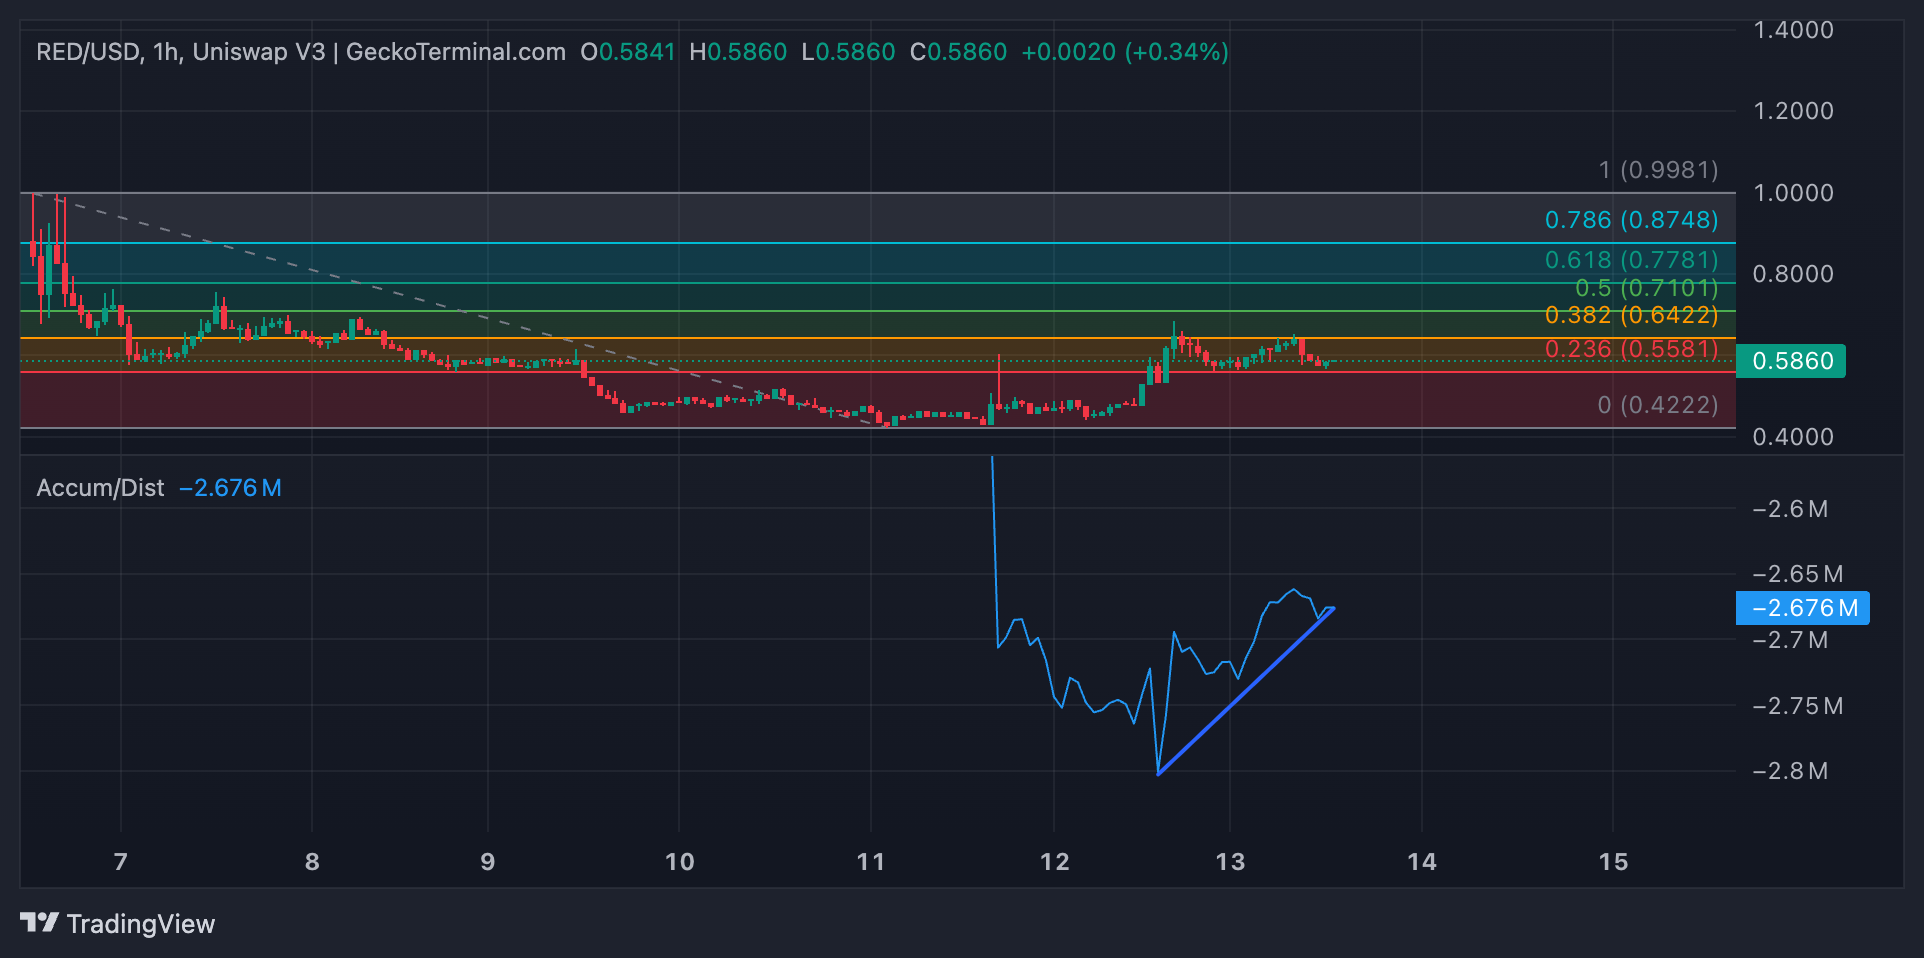The height and width of the screenshot is (958, 1924).
Task: Select the orange 0.382 (0.6422) Fibonacci label
Action: coord(1631,315)
